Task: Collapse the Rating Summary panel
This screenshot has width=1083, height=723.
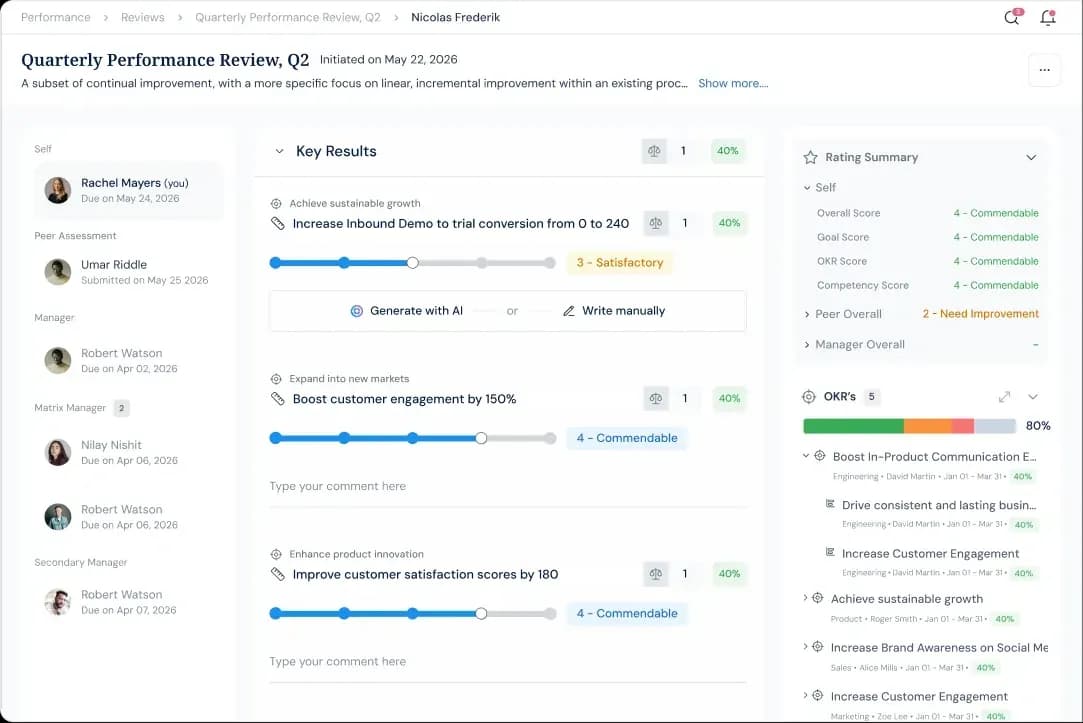Action: (1031, 157)
